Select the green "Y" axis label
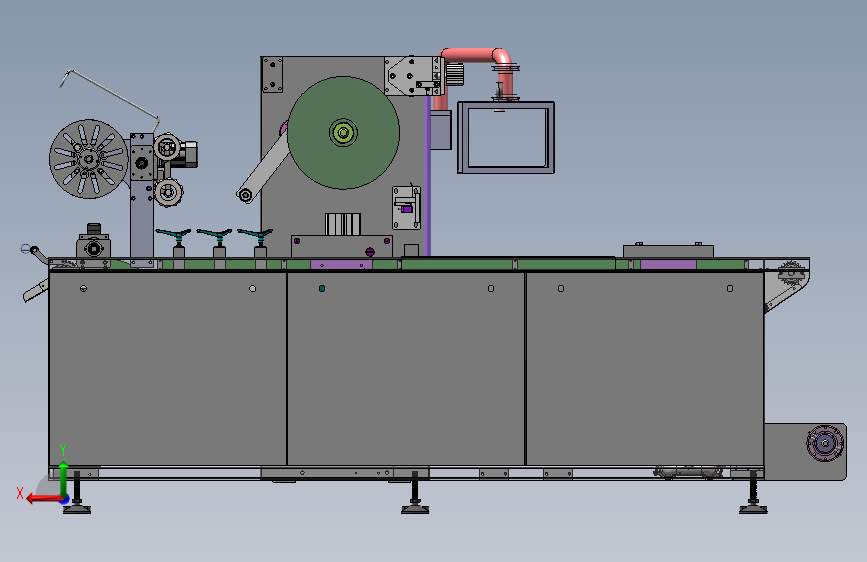867x562 pixels. click(63, 449)
